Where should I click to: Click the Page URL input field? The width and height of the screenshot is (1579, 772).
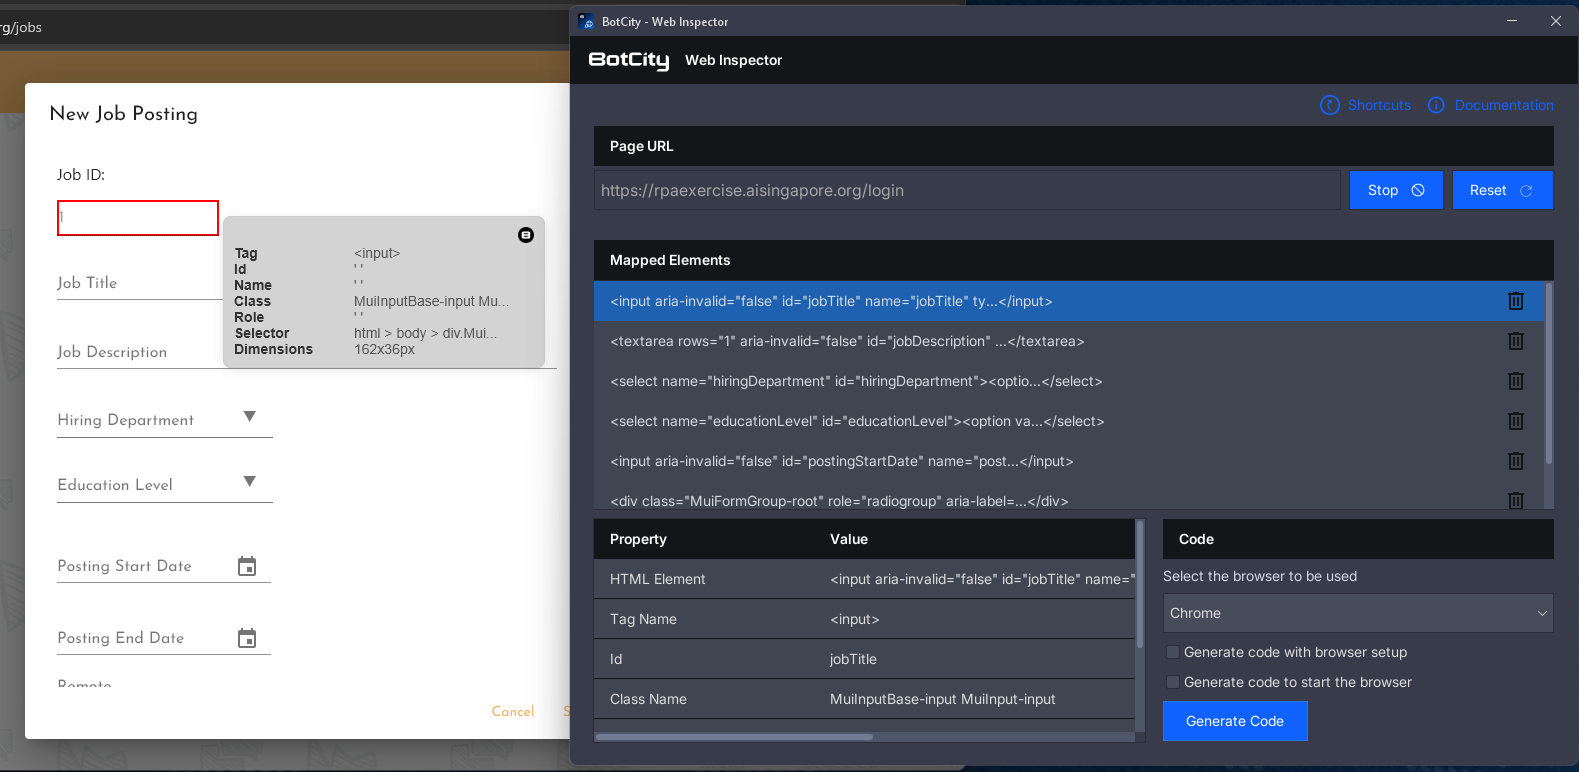[x=966, y=190]
